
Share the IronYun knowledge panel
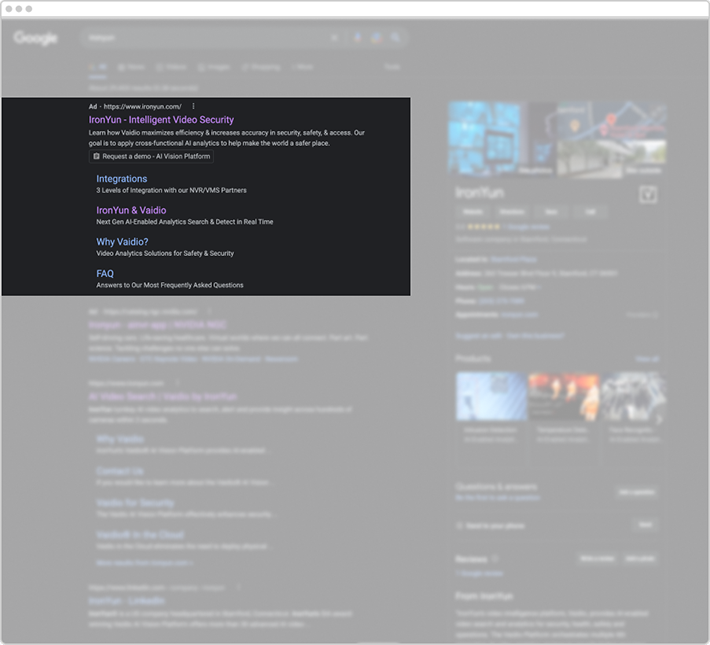648,195
